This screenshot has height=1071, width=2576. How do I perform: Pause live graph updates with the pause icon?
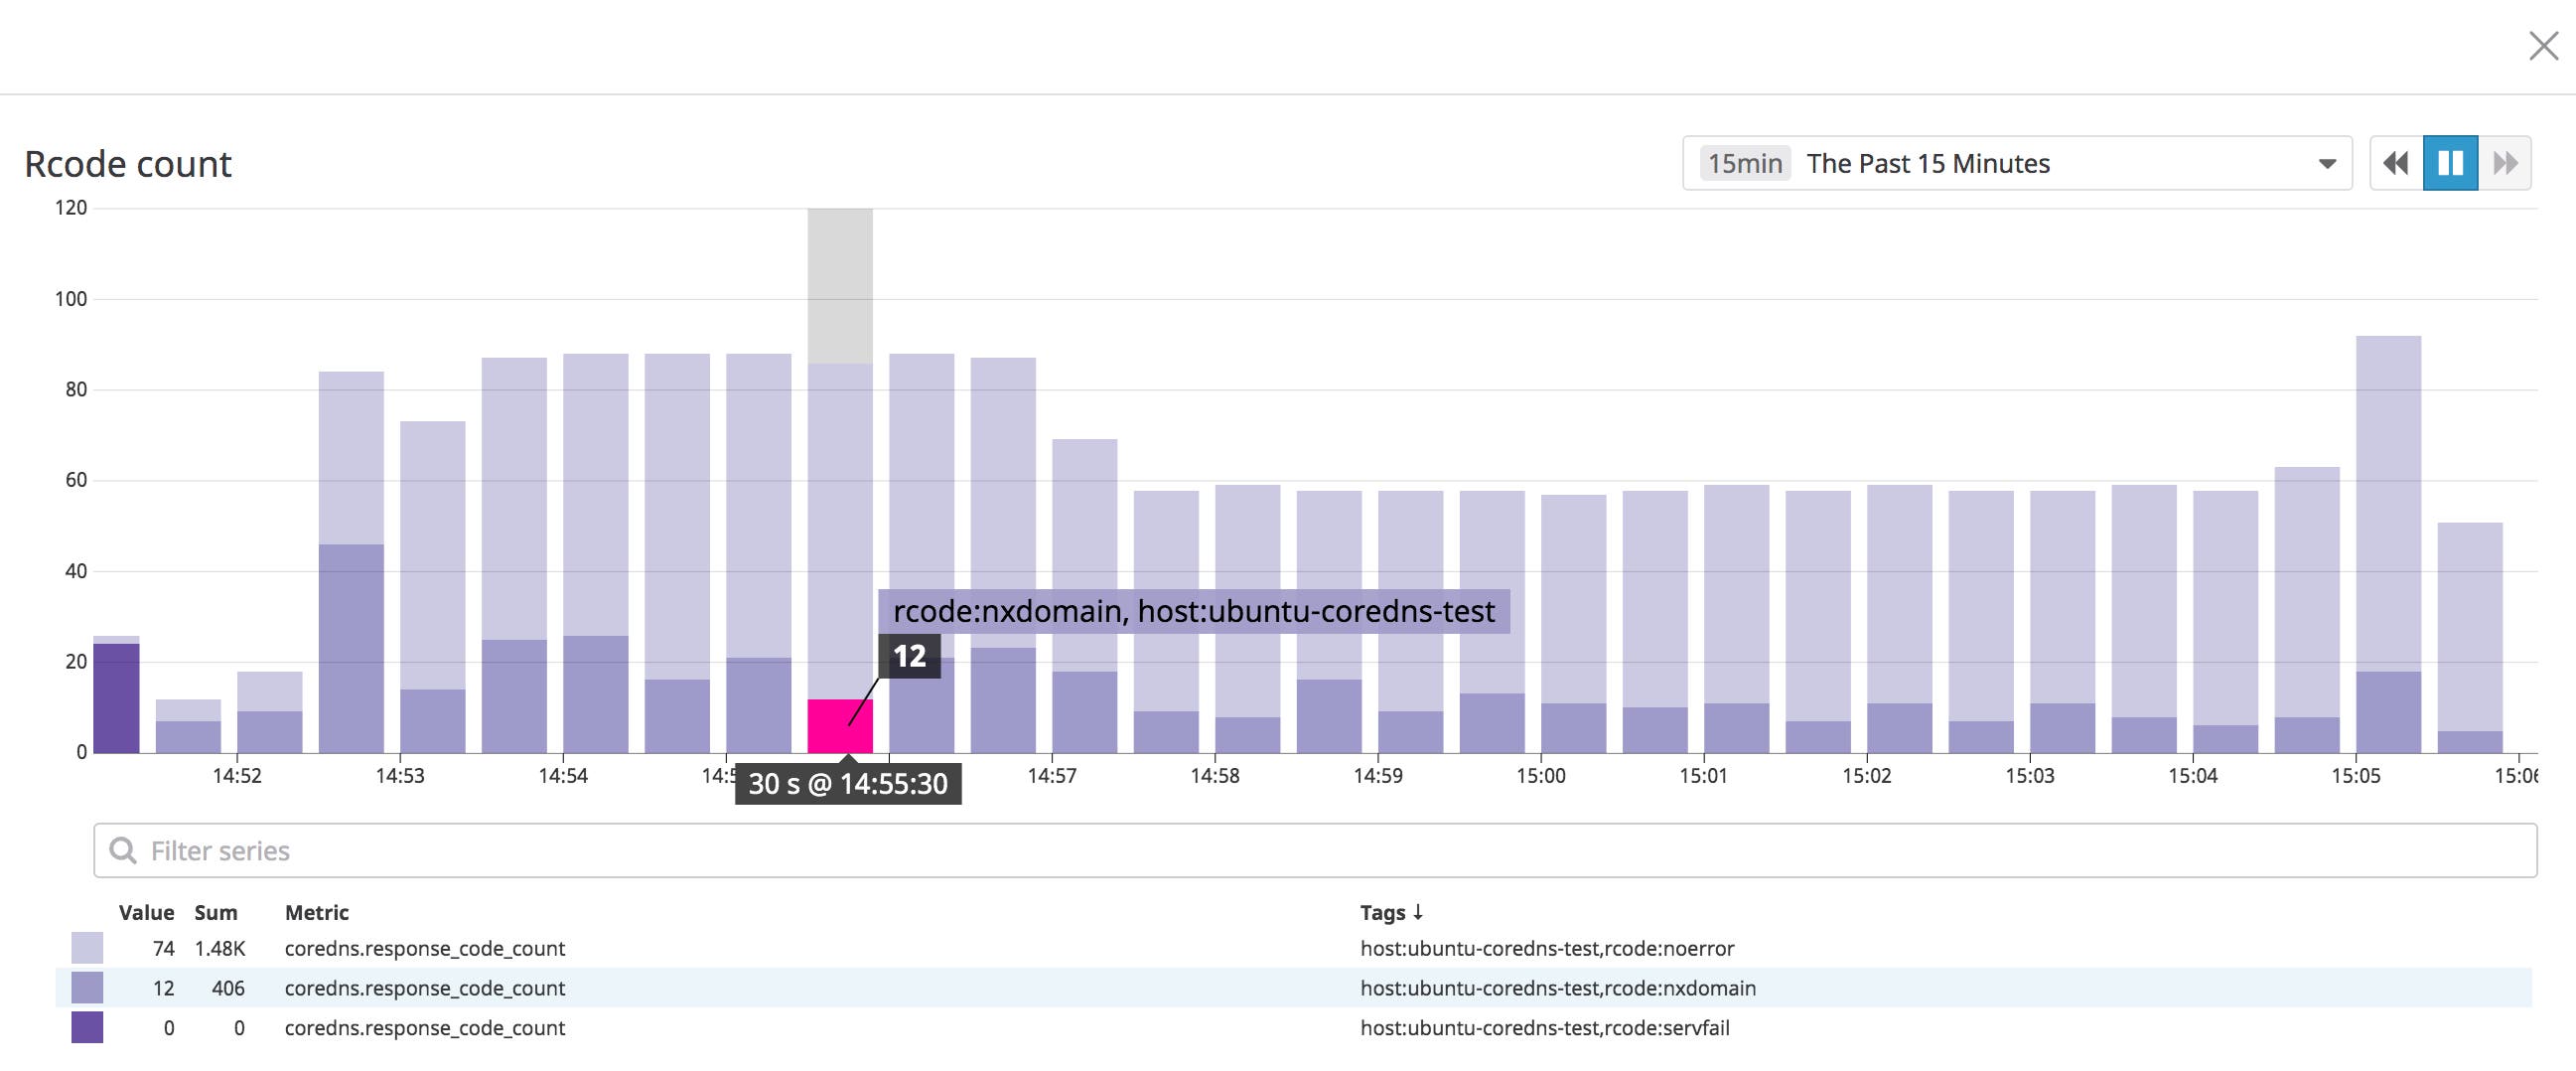pos(2449,162)
